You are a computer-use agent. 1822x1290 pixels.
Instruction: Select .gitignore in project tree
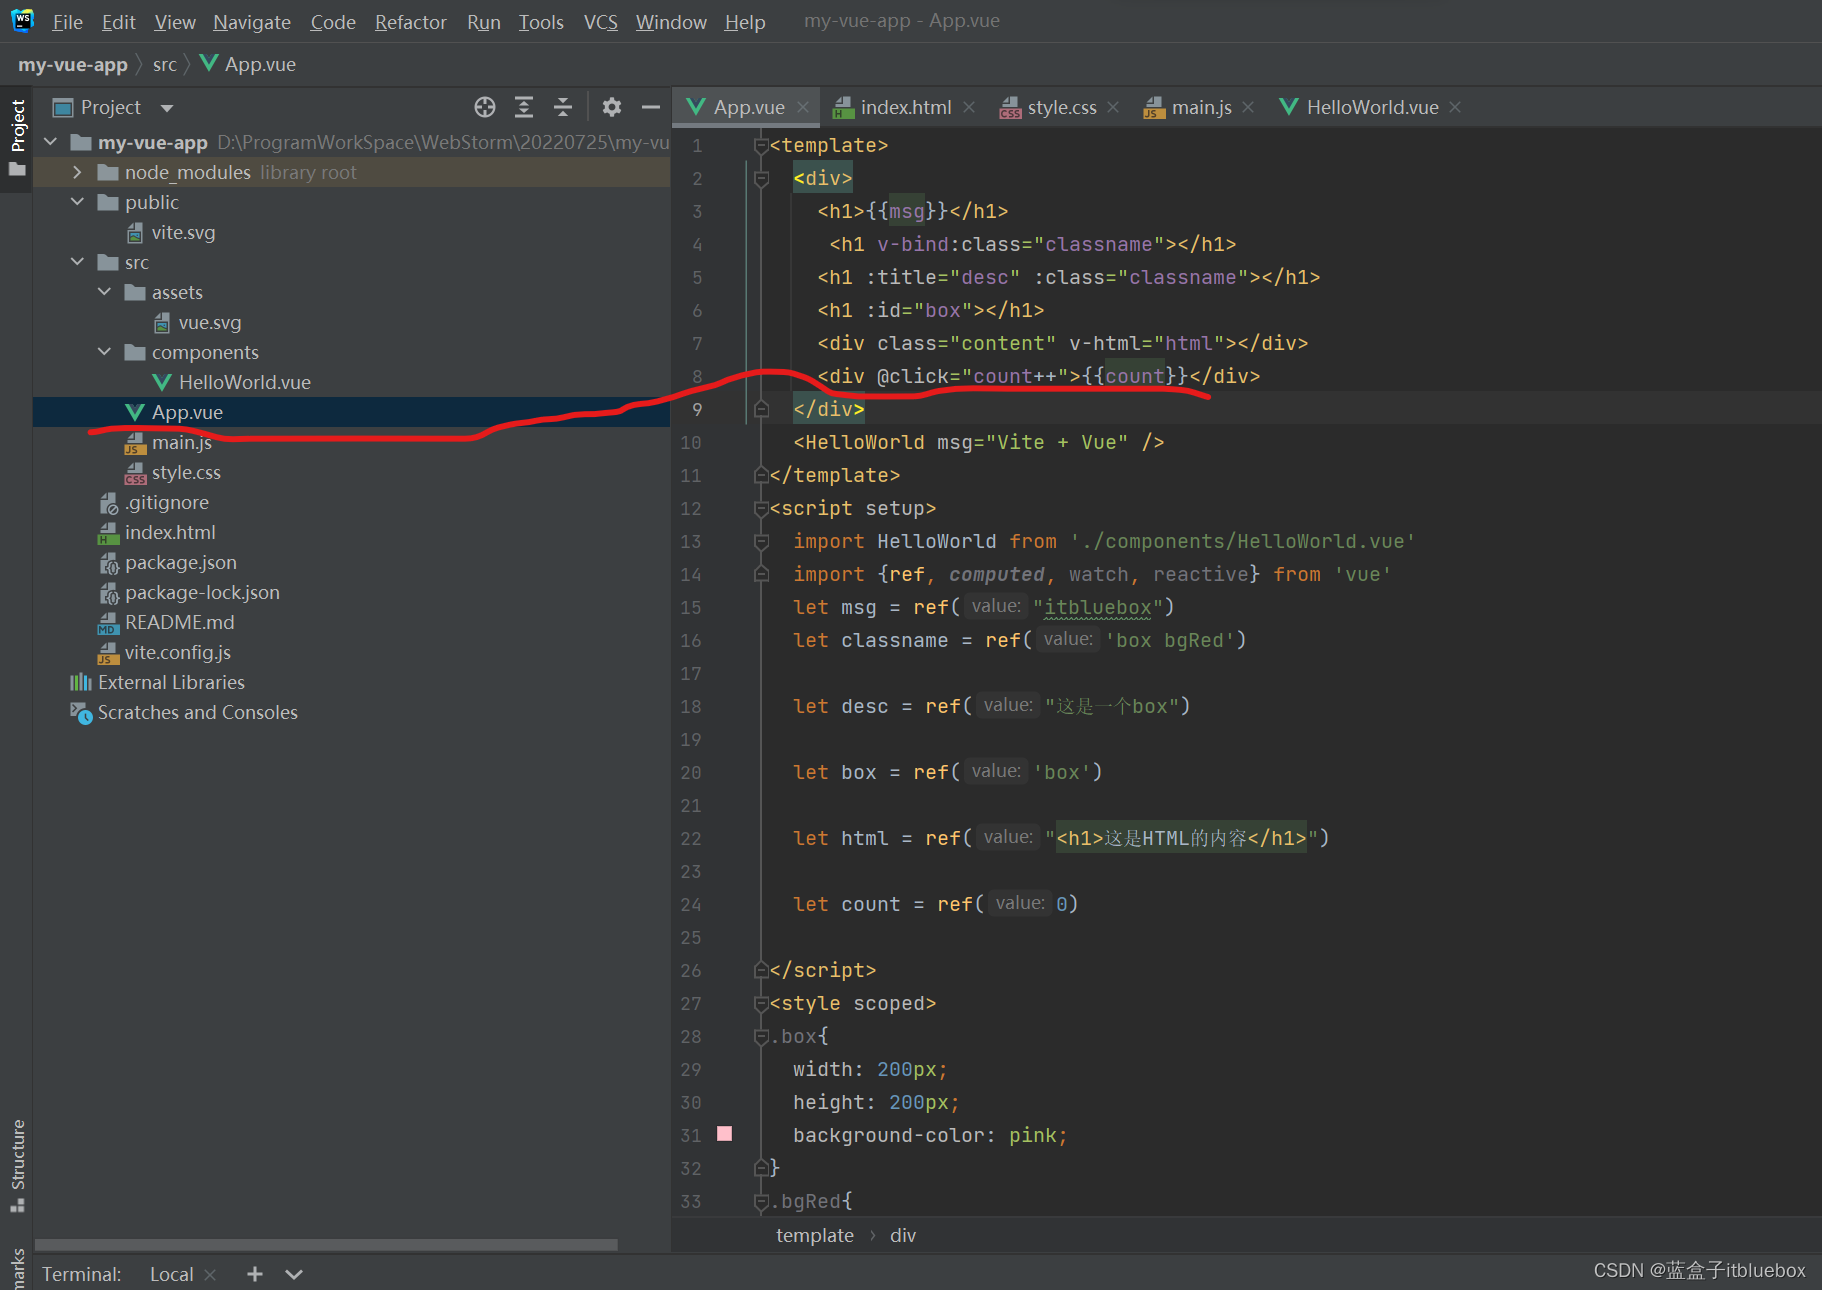pyautogui.click(x=167, y=502)
